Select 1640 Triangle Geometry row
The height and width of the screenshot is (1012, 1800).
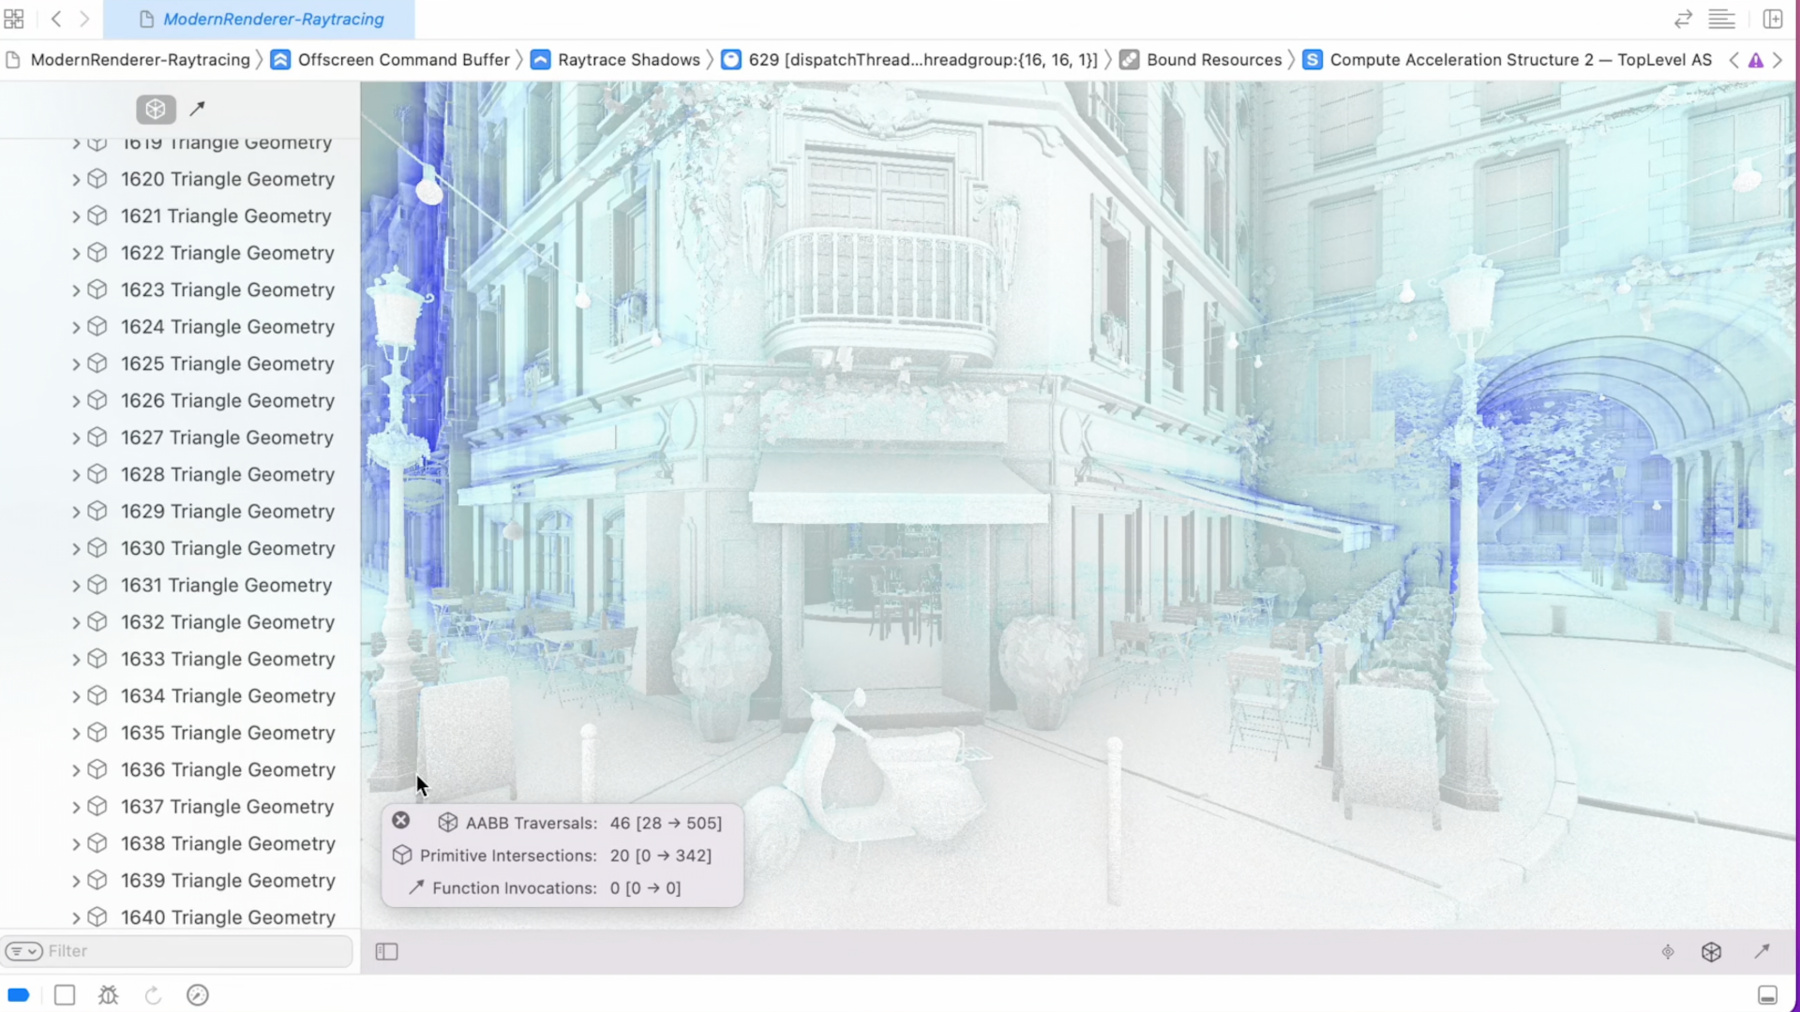(180, 916)
